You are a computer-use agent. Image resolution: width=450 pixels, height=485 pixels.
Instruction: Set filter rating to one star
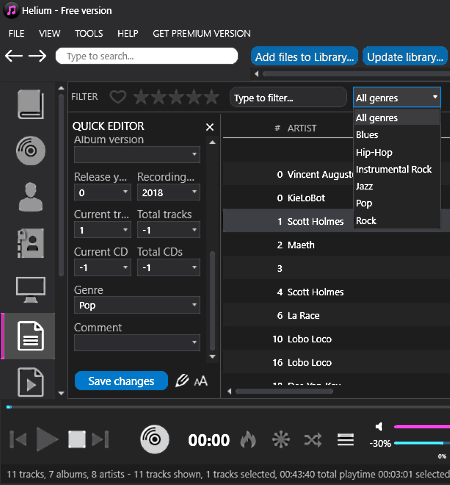coord(141,97)
